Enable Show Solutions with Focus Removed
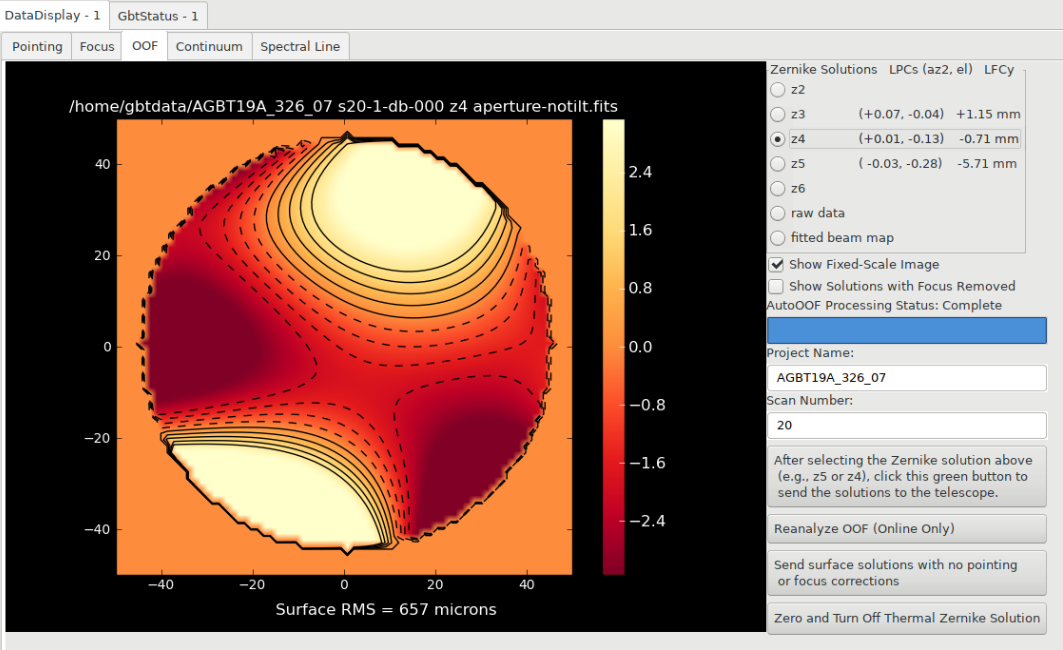This screenshot has height=650, width=1063. pyautogui.click(x=776, y=286)
